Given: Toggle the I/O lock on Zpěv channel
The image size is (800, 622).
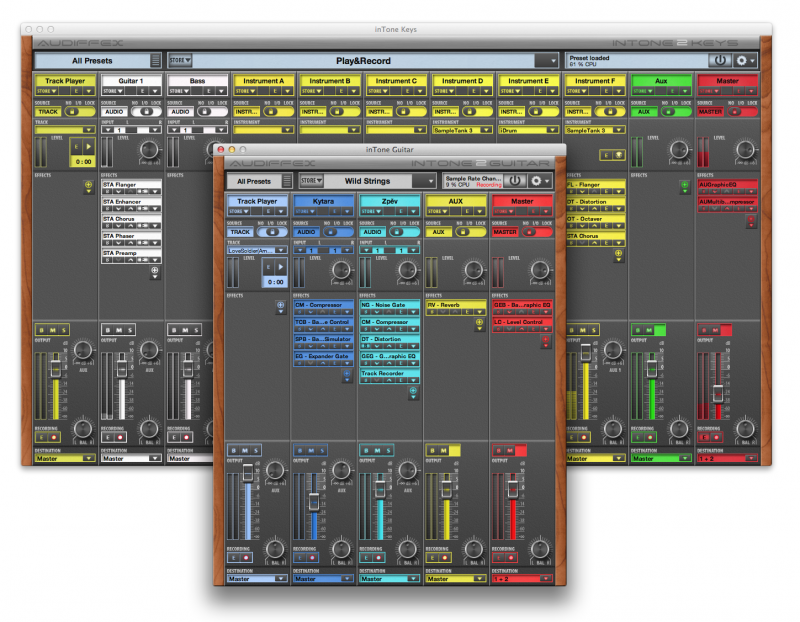Looking at the screenshot, I should pos(403,232).
